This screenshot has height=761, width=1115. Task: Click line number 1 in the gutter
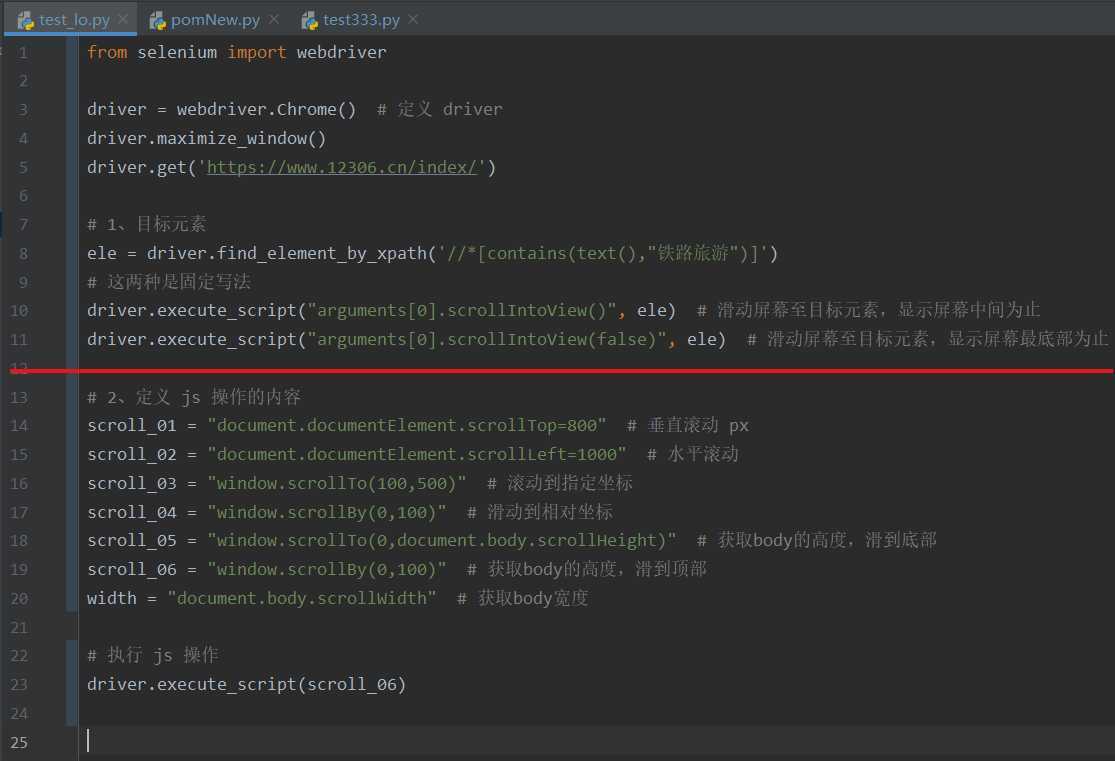point(23,53)
